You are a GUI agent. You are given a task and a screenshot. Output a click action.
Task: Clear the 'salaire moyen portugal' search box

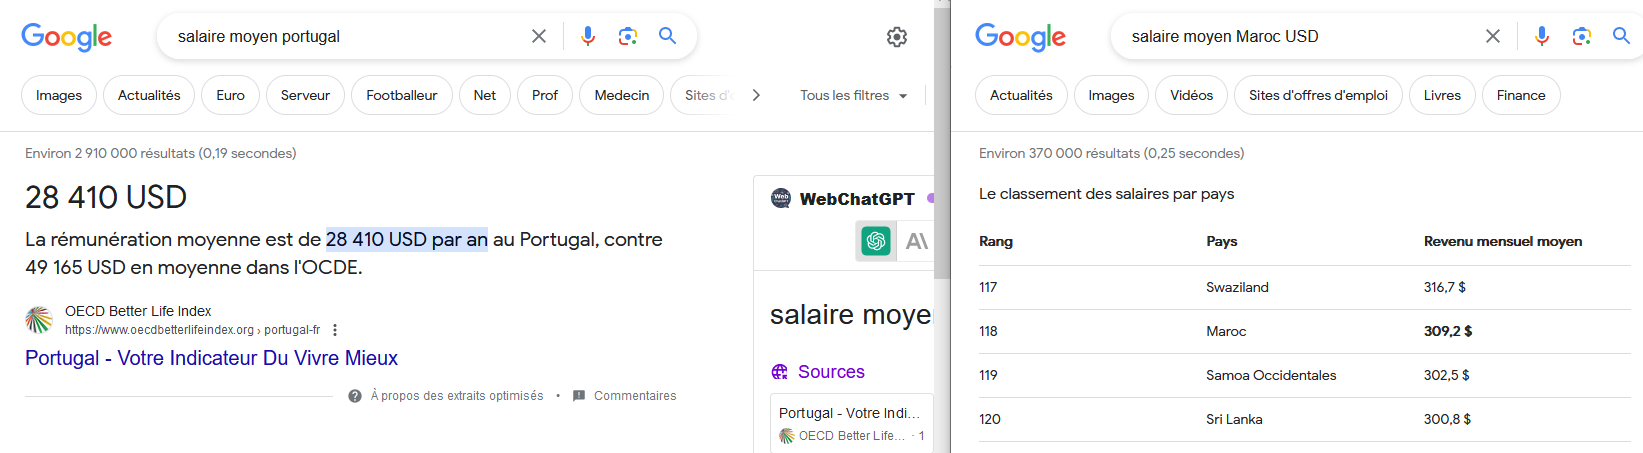click(x=539, y=36)
